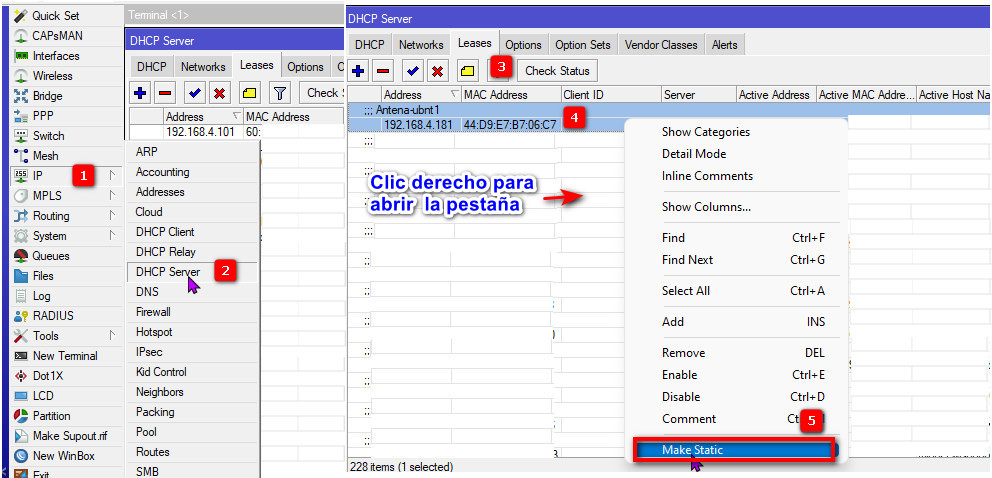Expand the Routing submenu arrow
Viewport: 992px width, 478px height.
coord(112,216)
